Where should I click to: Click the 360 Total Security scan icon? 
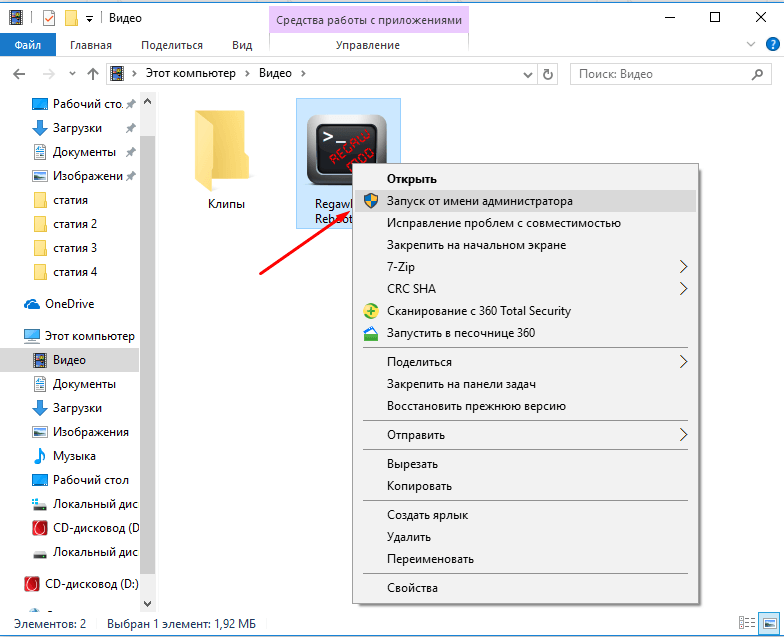point(370,311)
